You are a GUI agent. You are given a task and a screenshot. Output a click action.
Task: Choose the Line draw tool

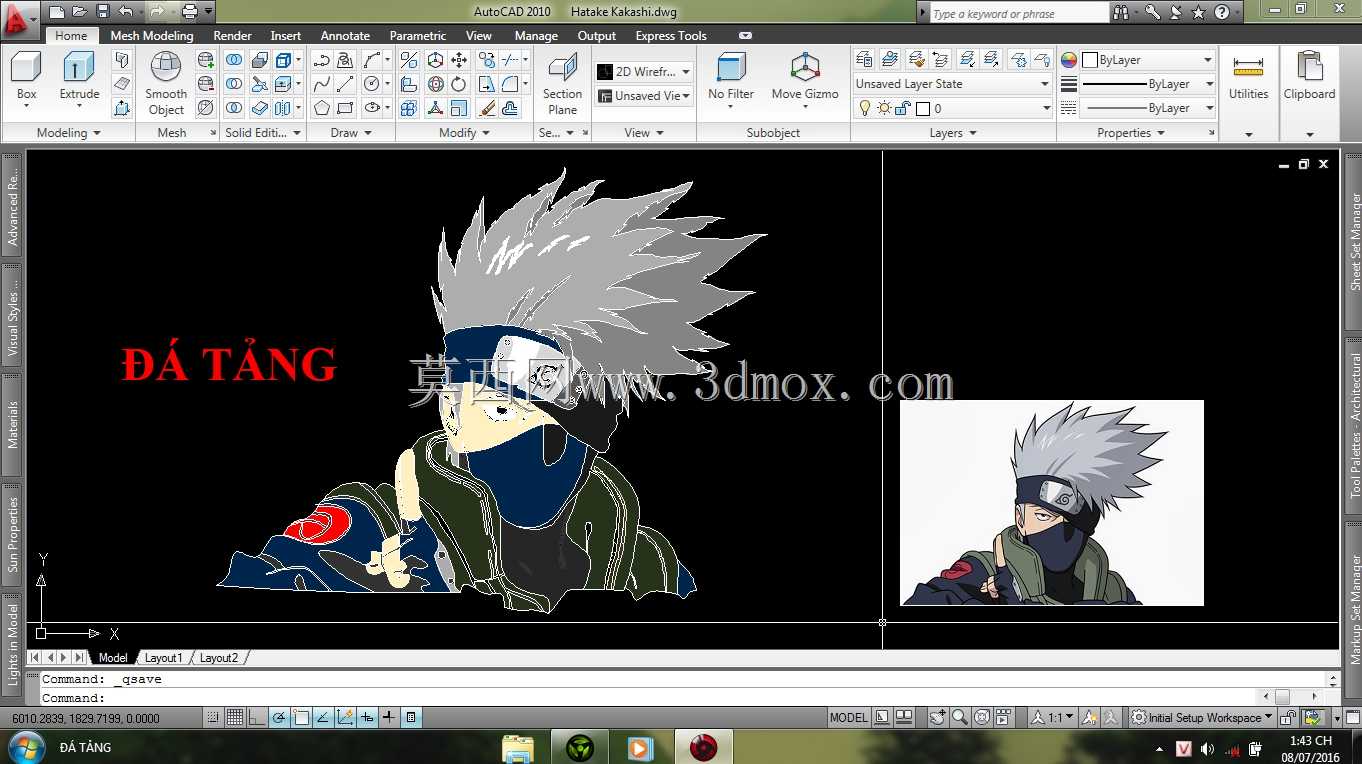click(x=346, y=84)
